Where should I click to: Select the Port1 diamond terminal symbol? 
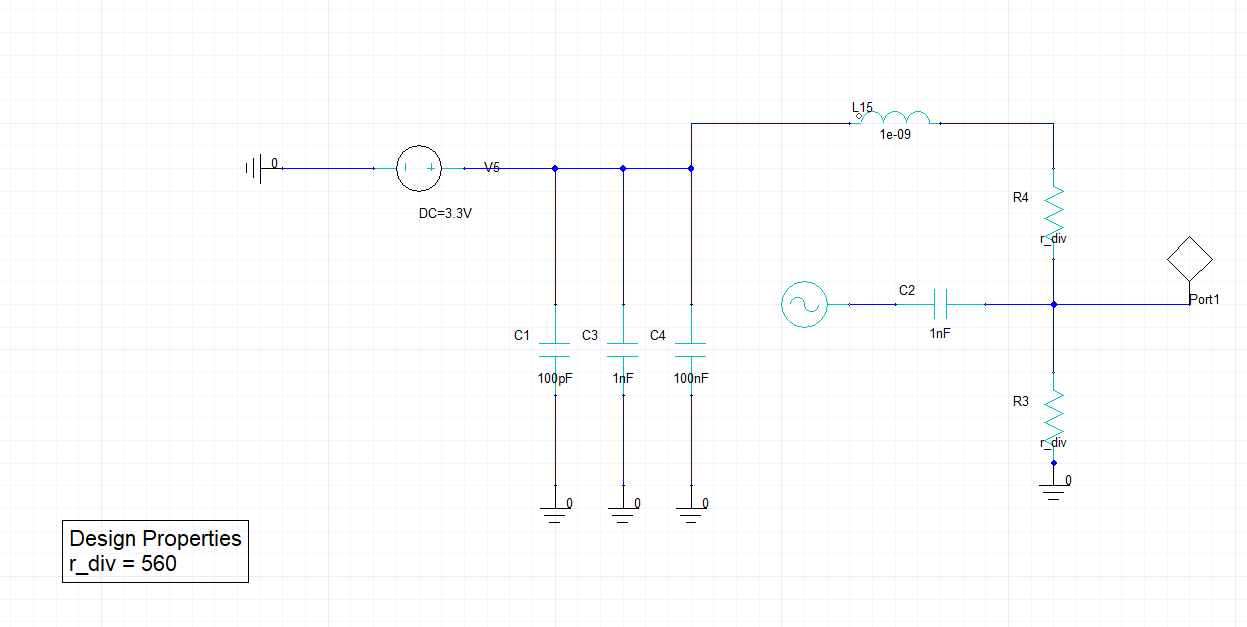pyautogui.click(x=1190, y=260)
